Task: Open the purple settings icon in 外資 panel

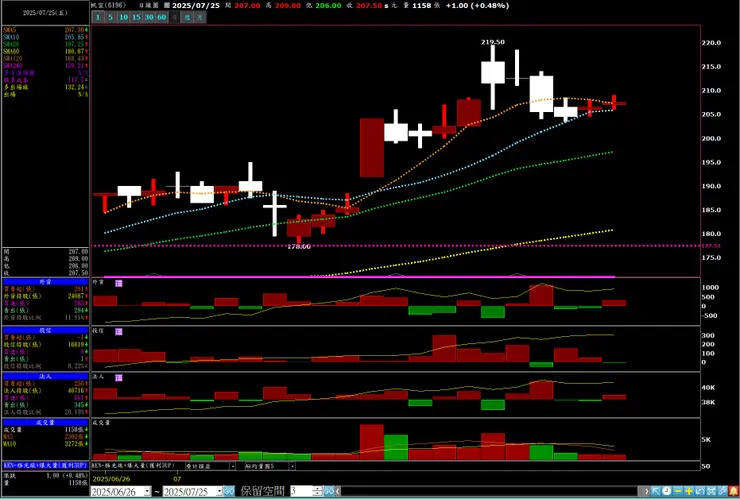Action: pyautogui.click(x=119, y=283)
